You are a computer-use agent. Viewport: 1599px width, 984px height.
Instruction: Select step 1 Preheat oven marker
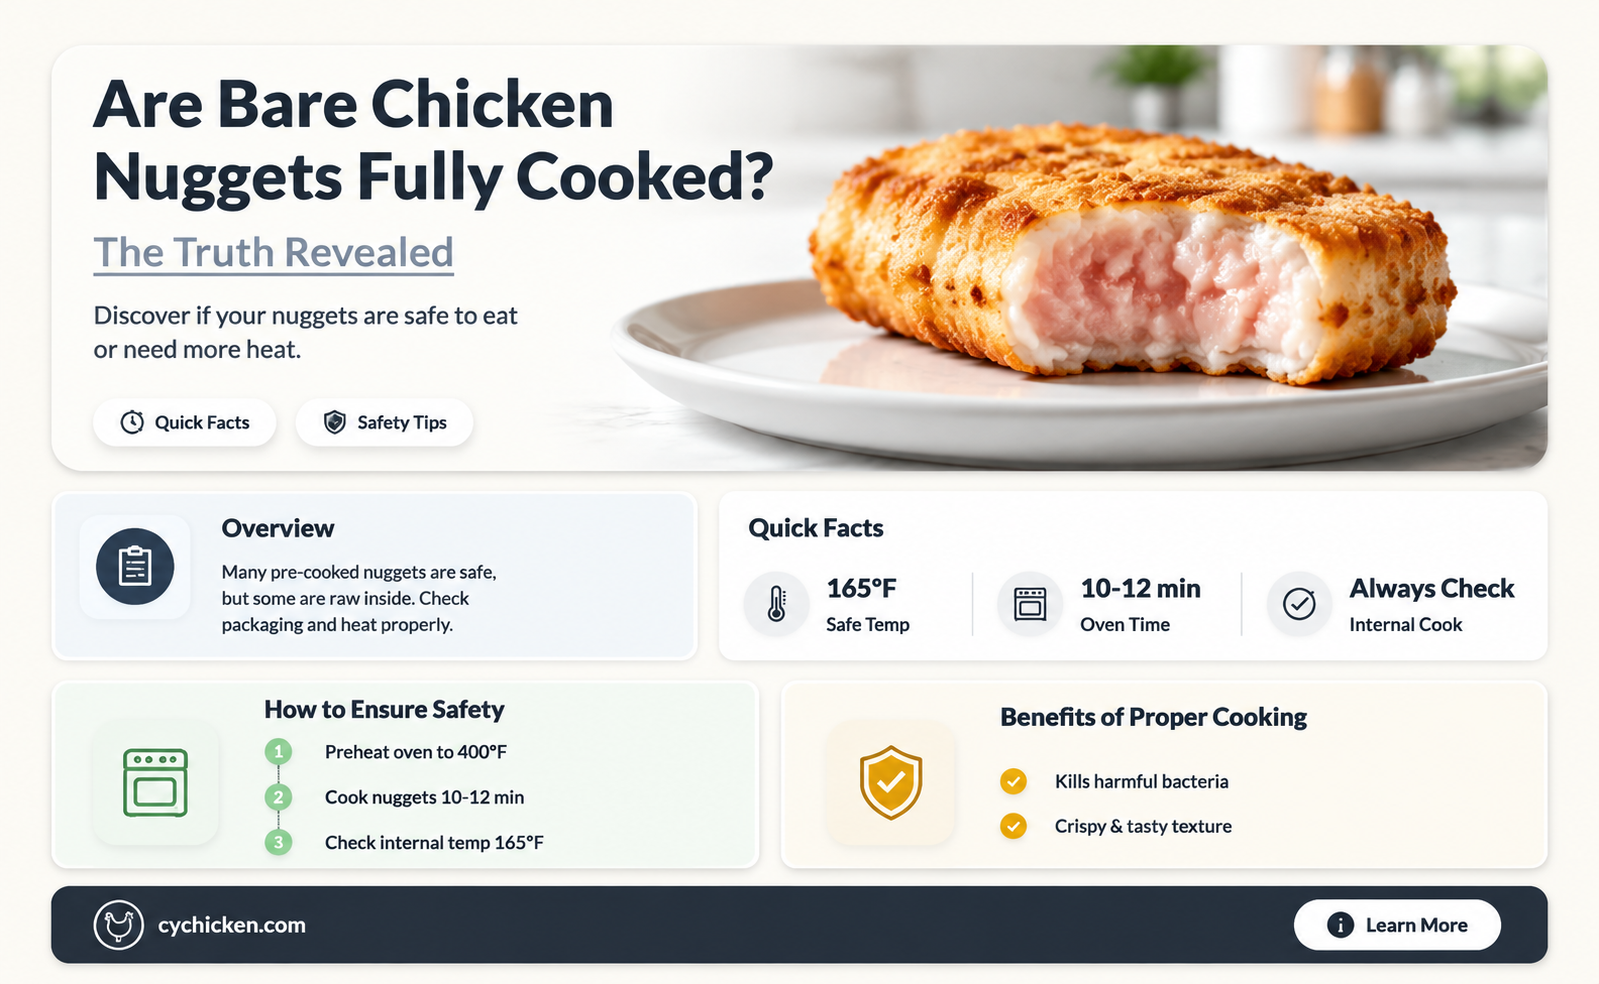(278, 752)
